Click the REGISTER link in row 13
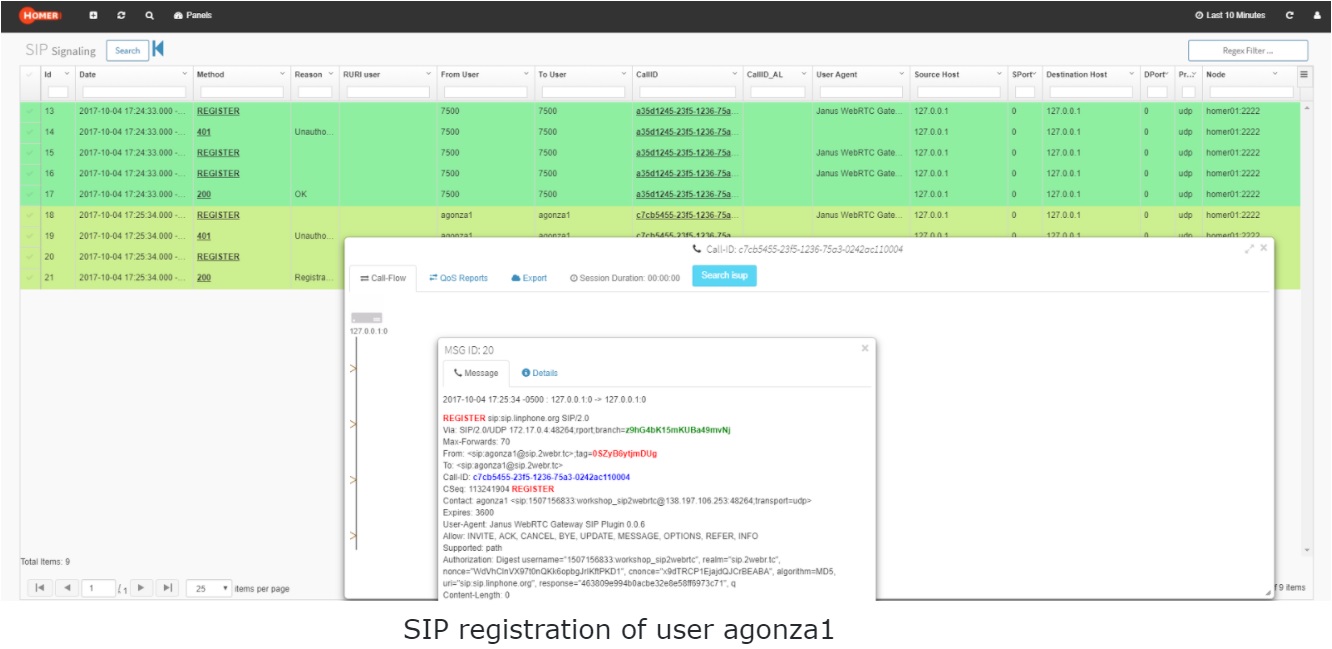 tap(218, 111)
